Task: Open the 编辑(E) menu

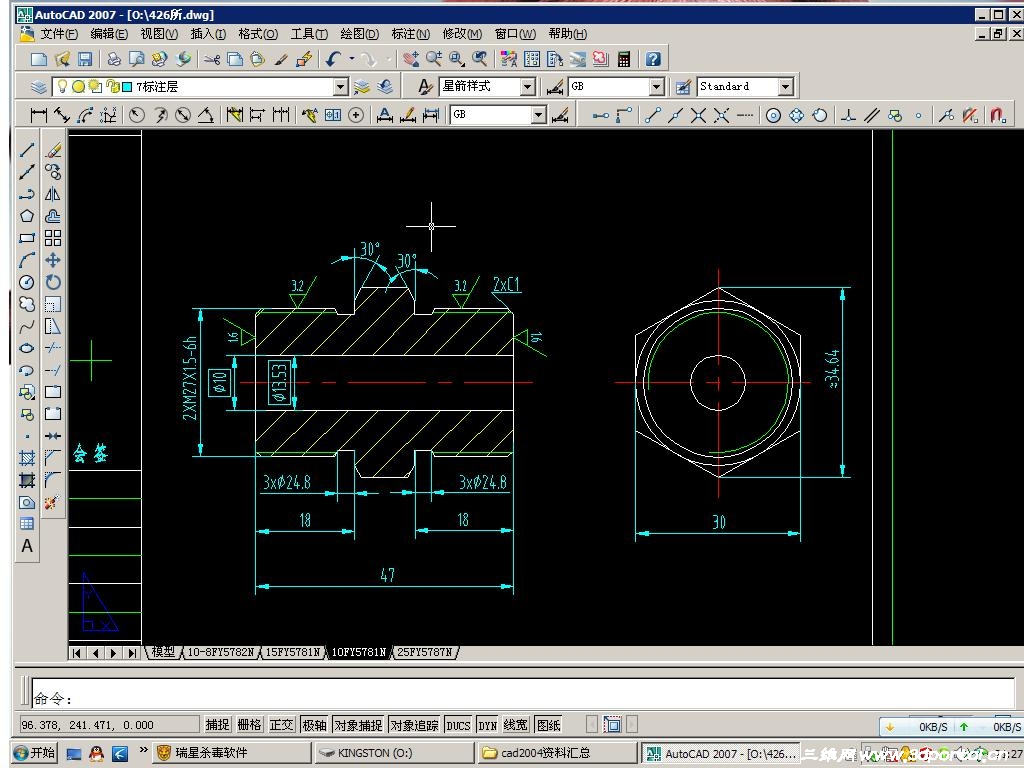Action: pyautogui.click(x=108, y=34)
